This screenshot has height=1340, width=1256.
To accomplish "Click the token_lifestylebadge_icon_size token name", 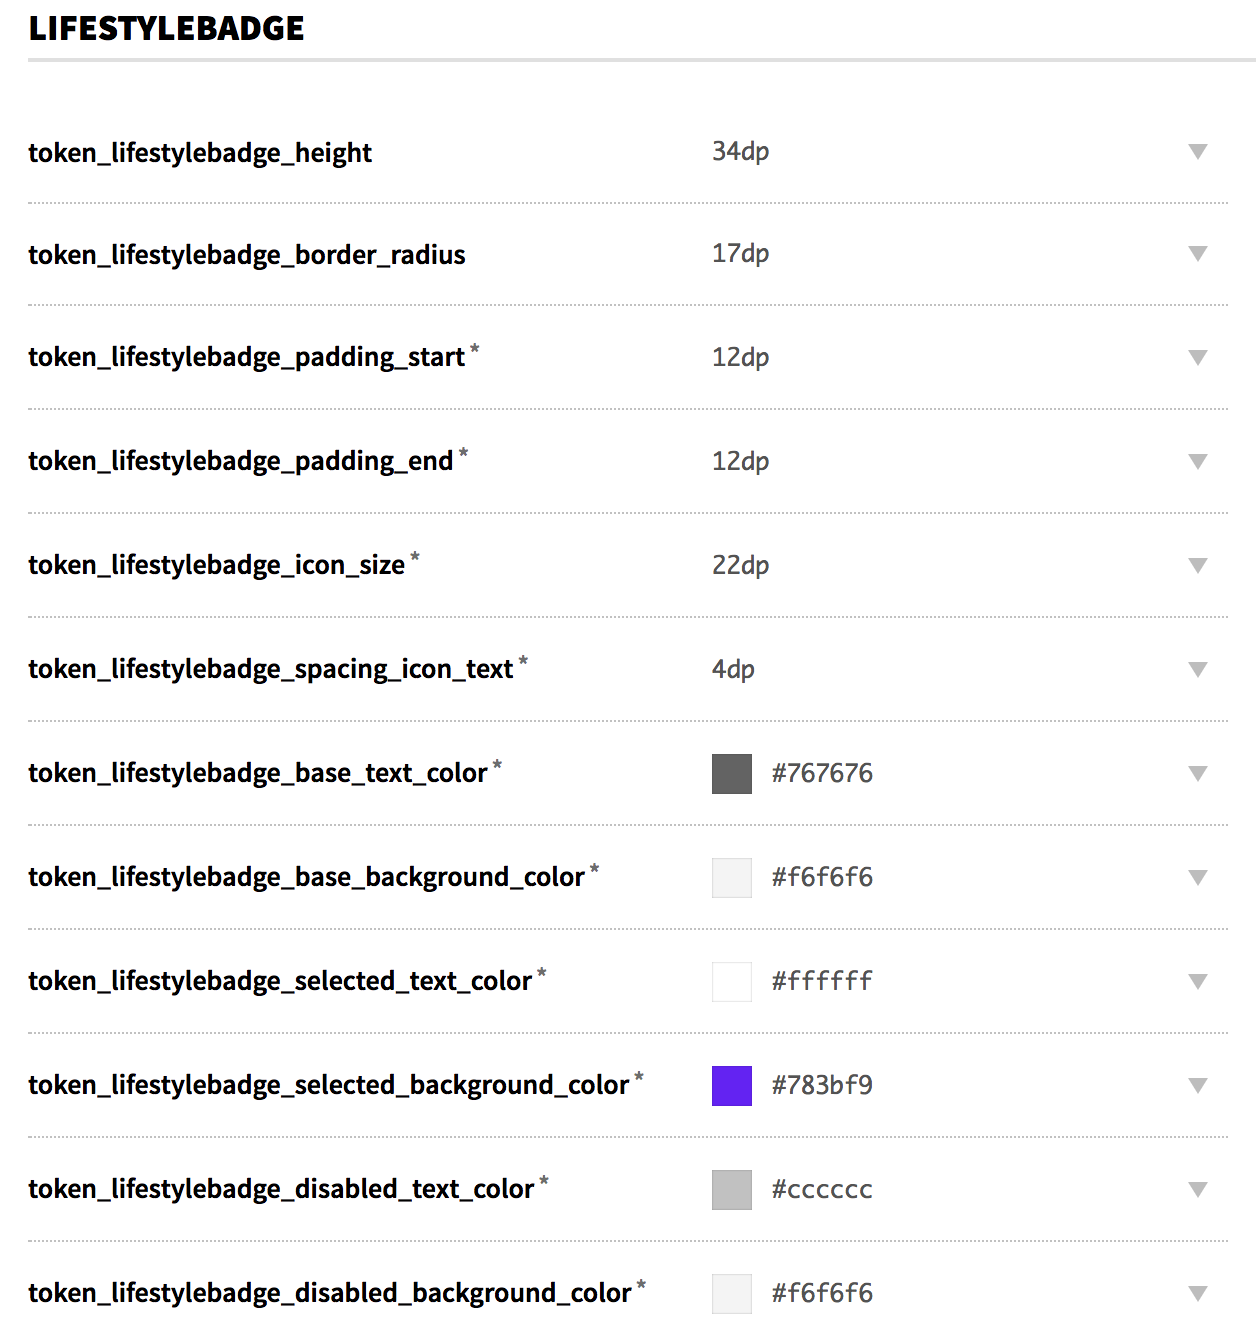I will pos(216,565).
